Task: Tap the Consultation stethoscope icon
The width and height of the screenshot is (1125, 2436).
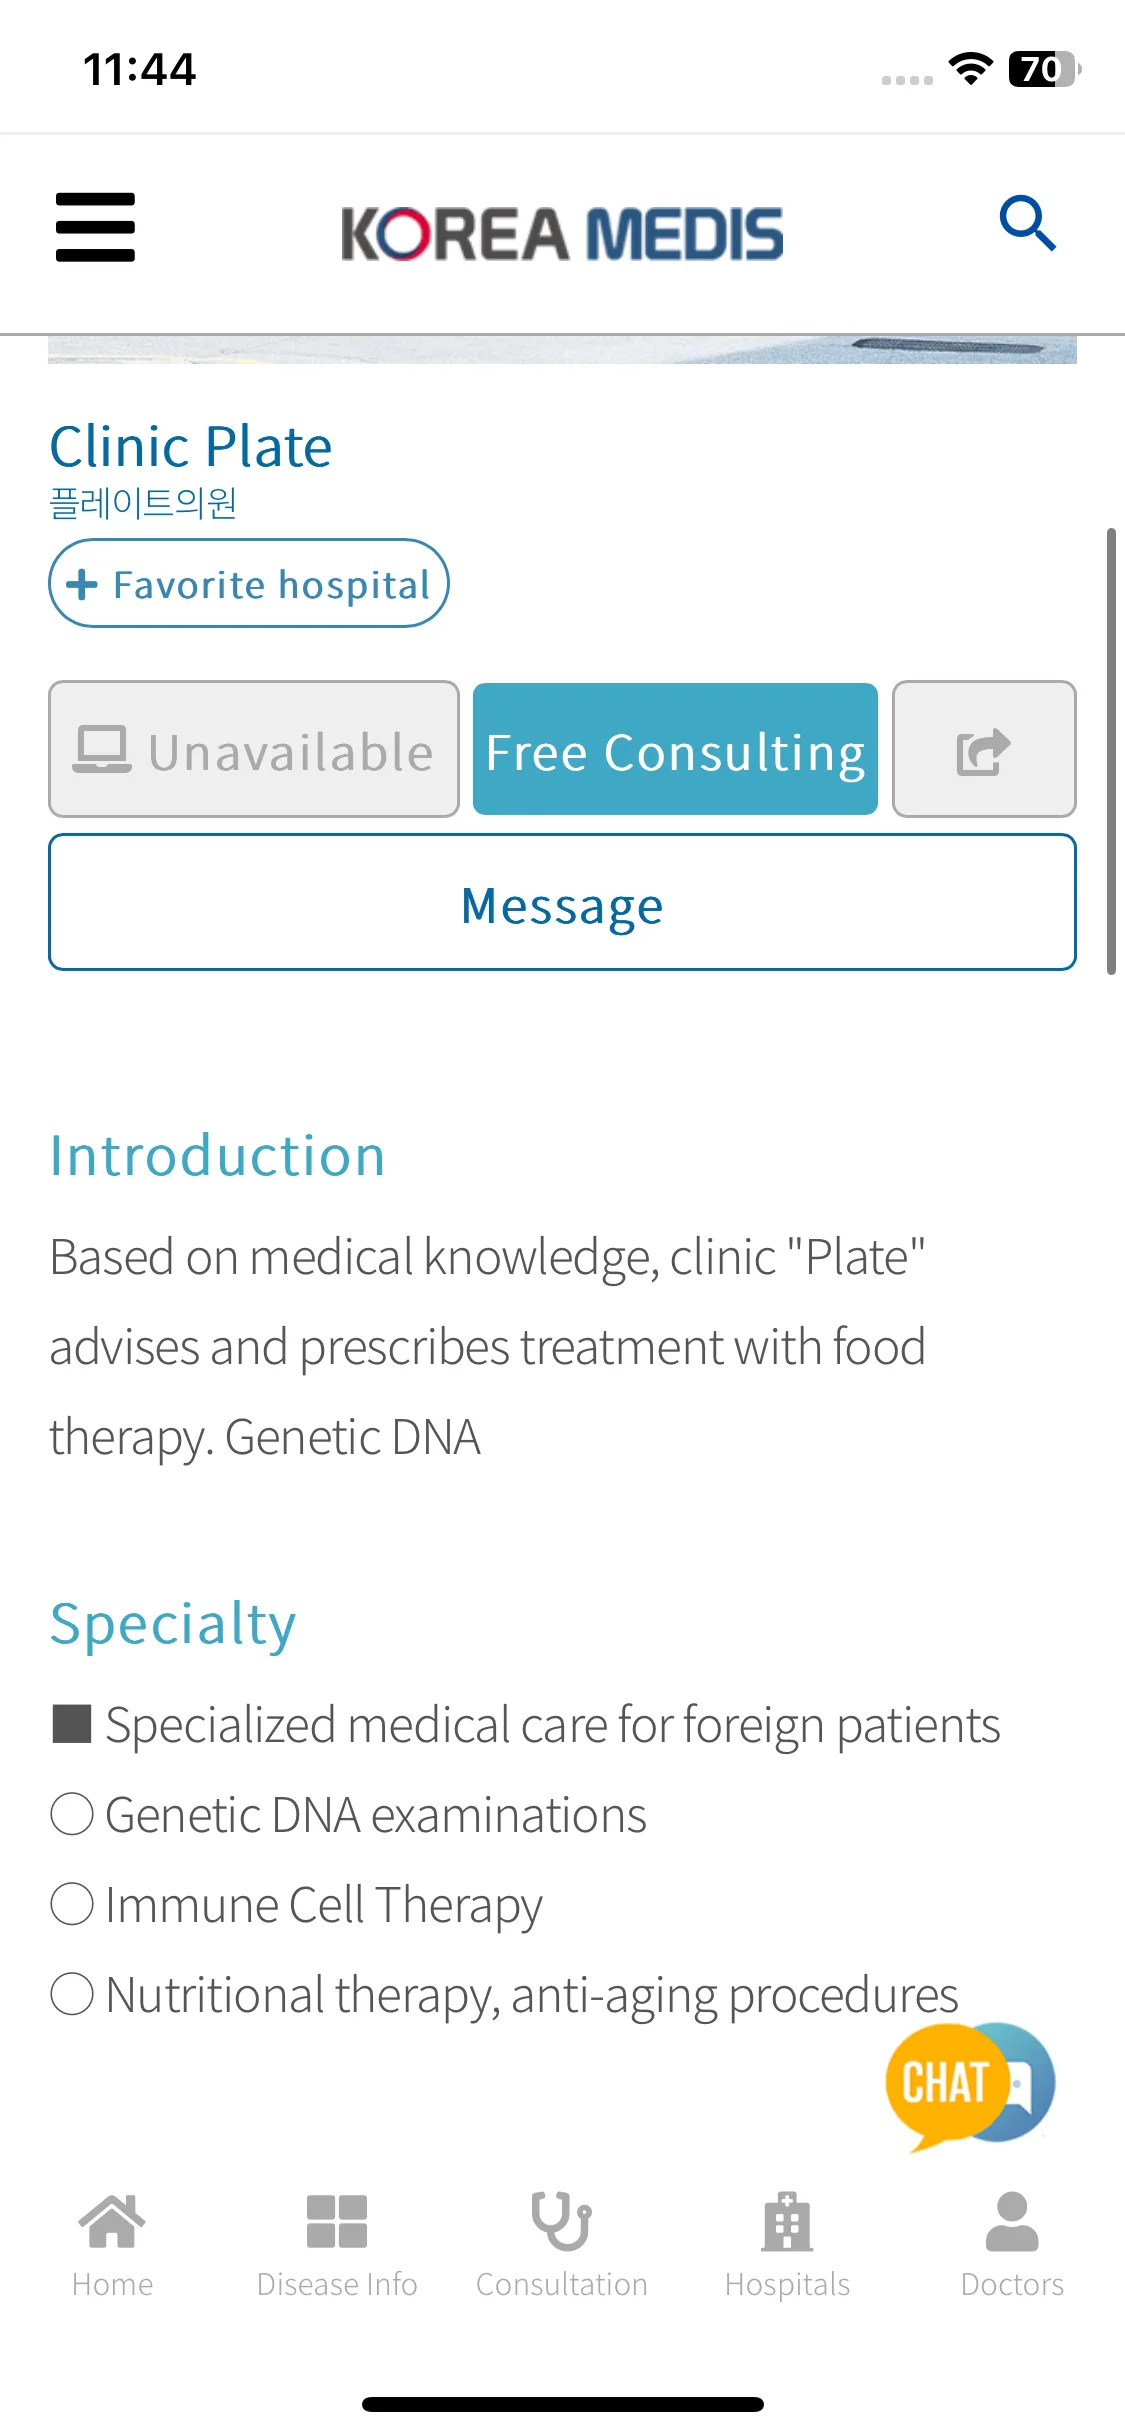Action: pyautogui.click(x=562, y=2222)
